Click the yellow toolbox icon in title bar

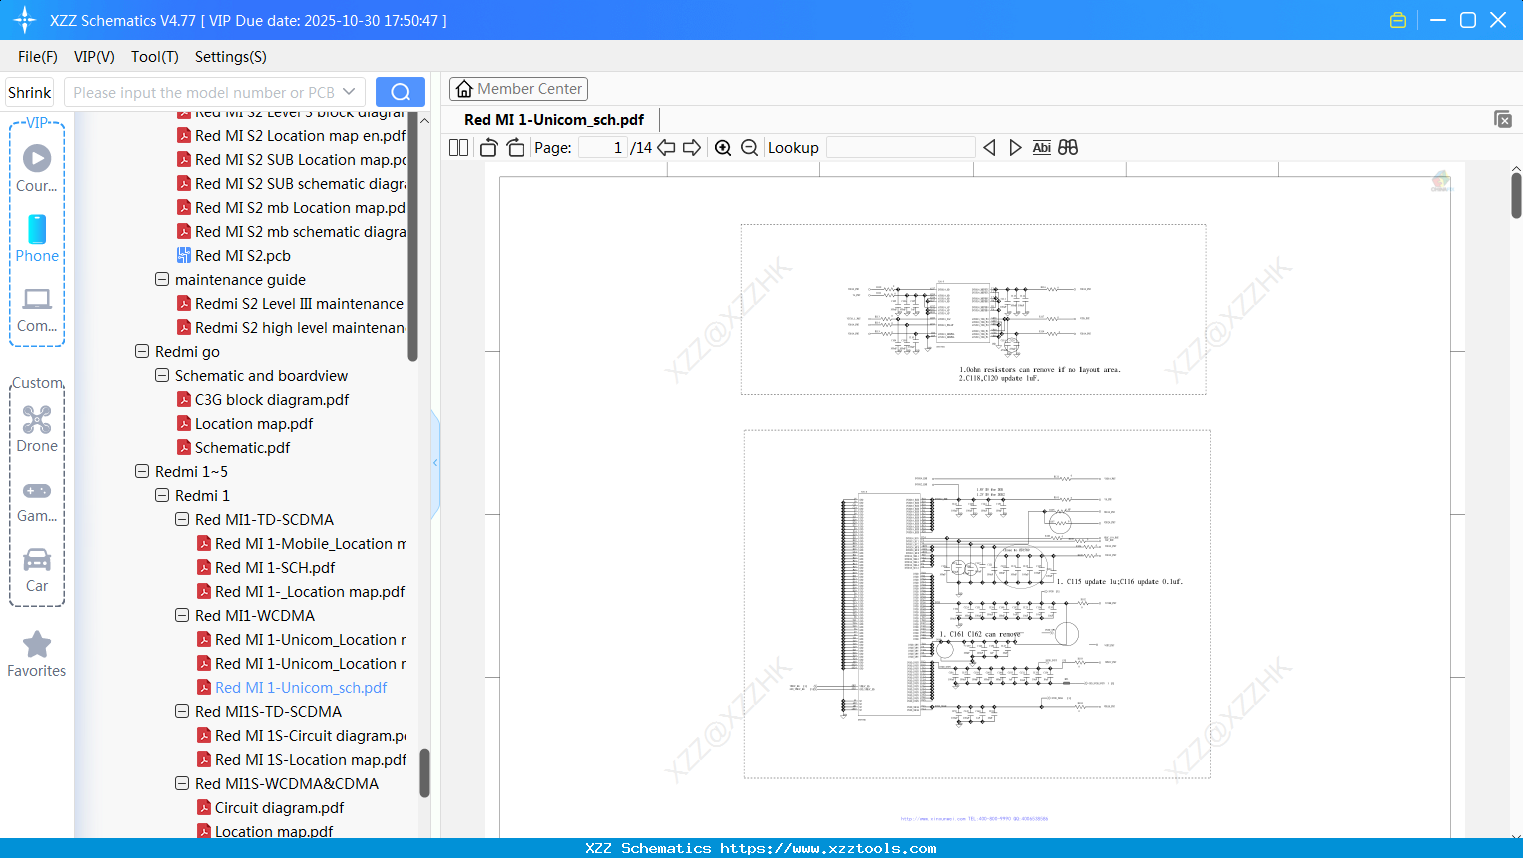click(1398, 20)
